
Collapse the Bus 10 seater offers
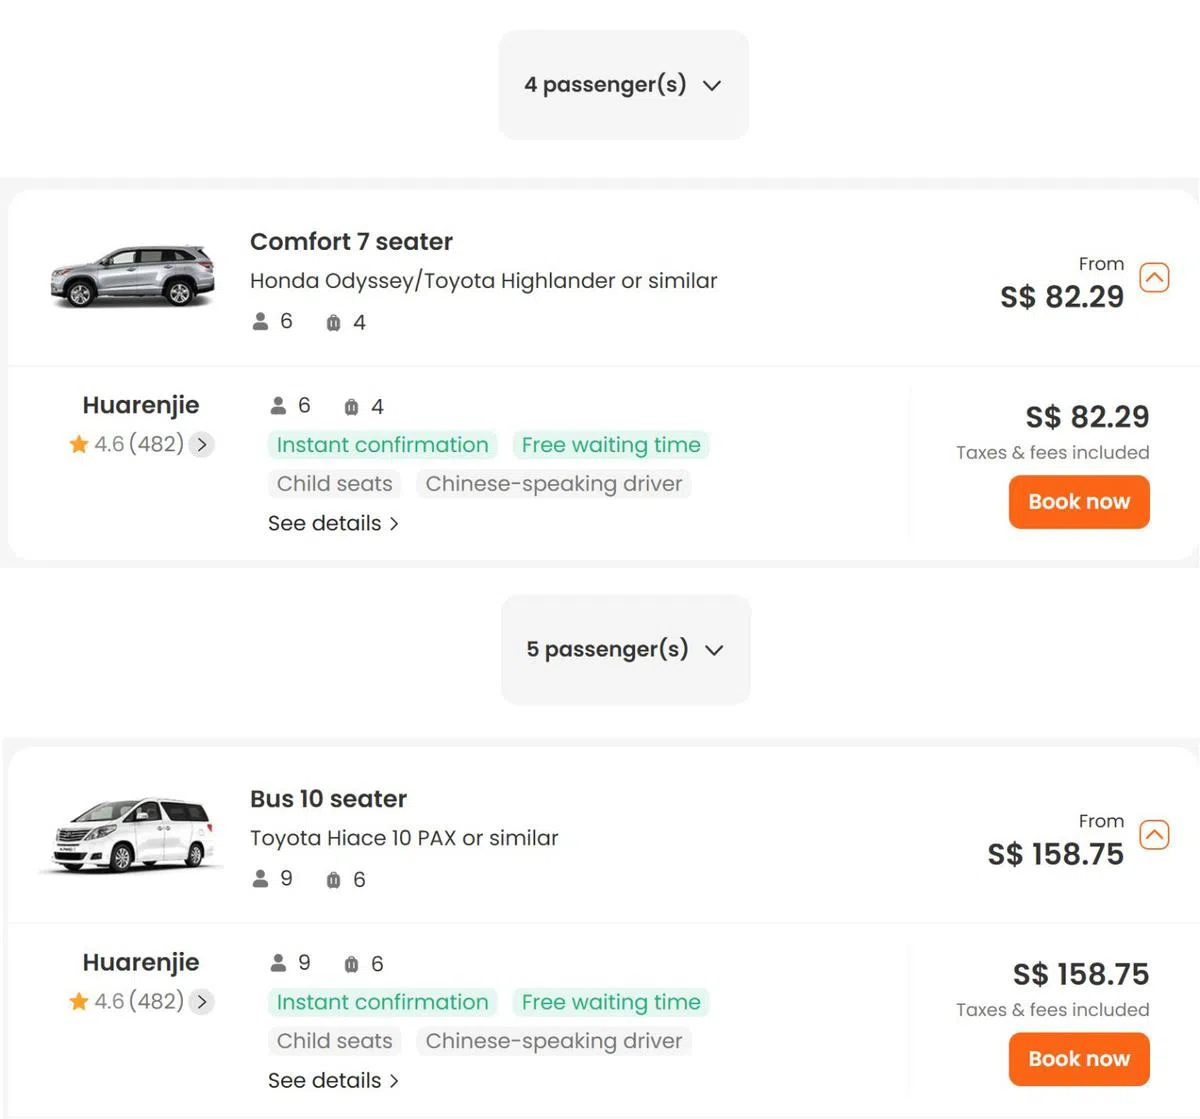point(1154,835)
